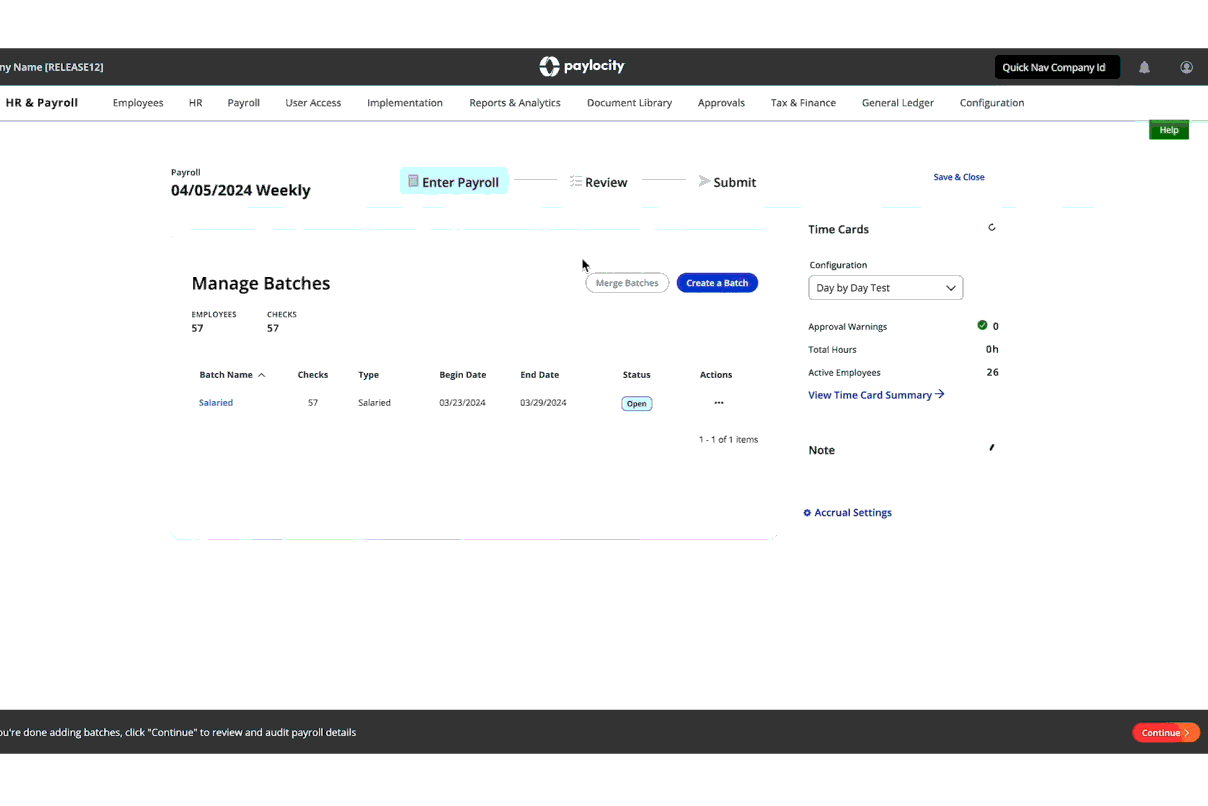
Task: Click the Paylocity logo in the header
Action: tap(581, 66)
